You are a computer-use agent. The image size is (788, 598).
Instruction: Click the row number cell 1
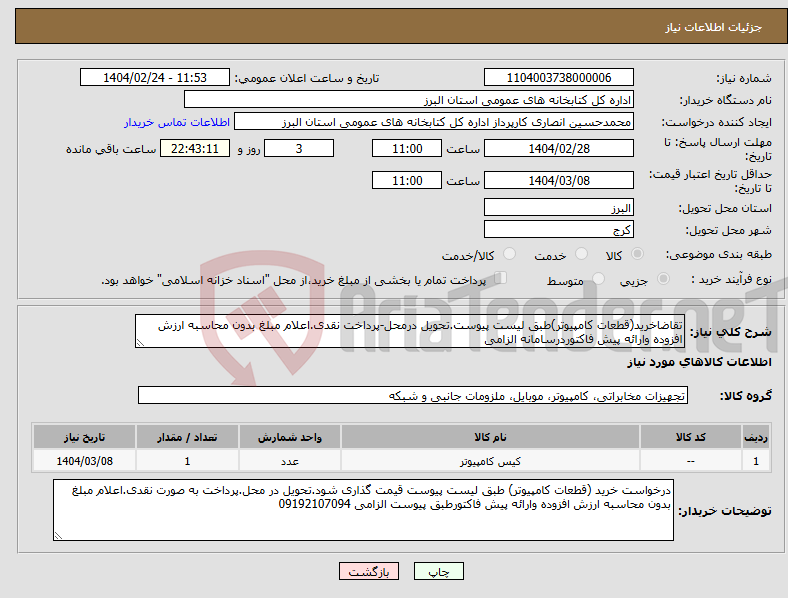(x=755, y=461)
